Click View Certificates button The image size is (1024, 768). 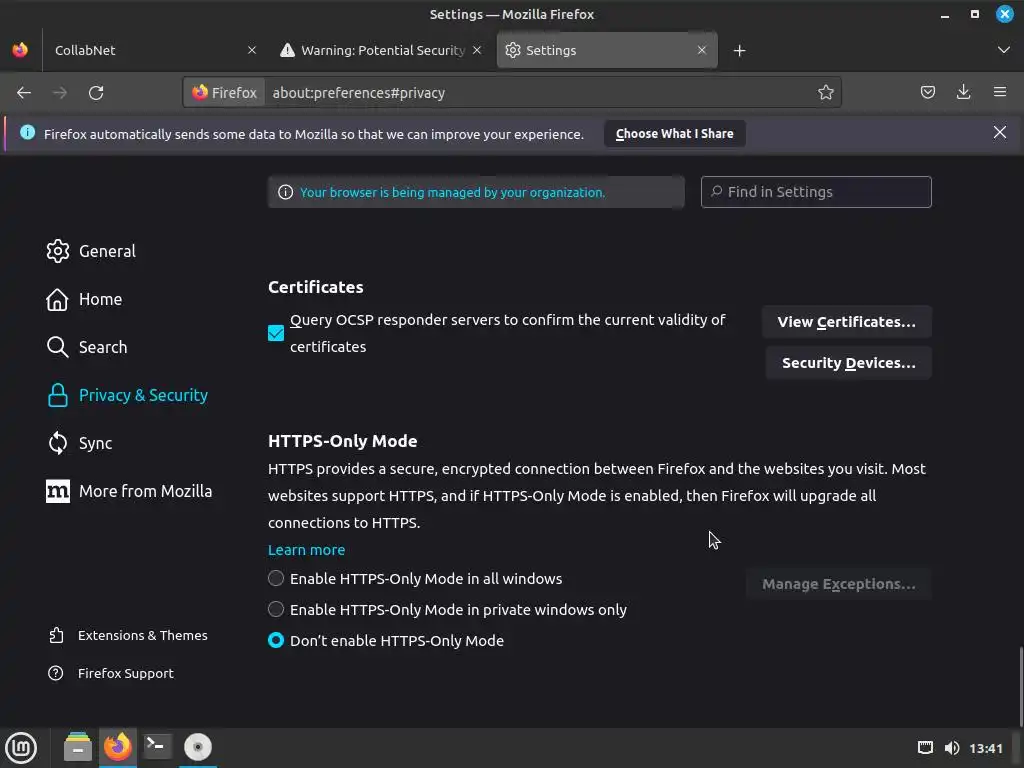pos(846,322)
